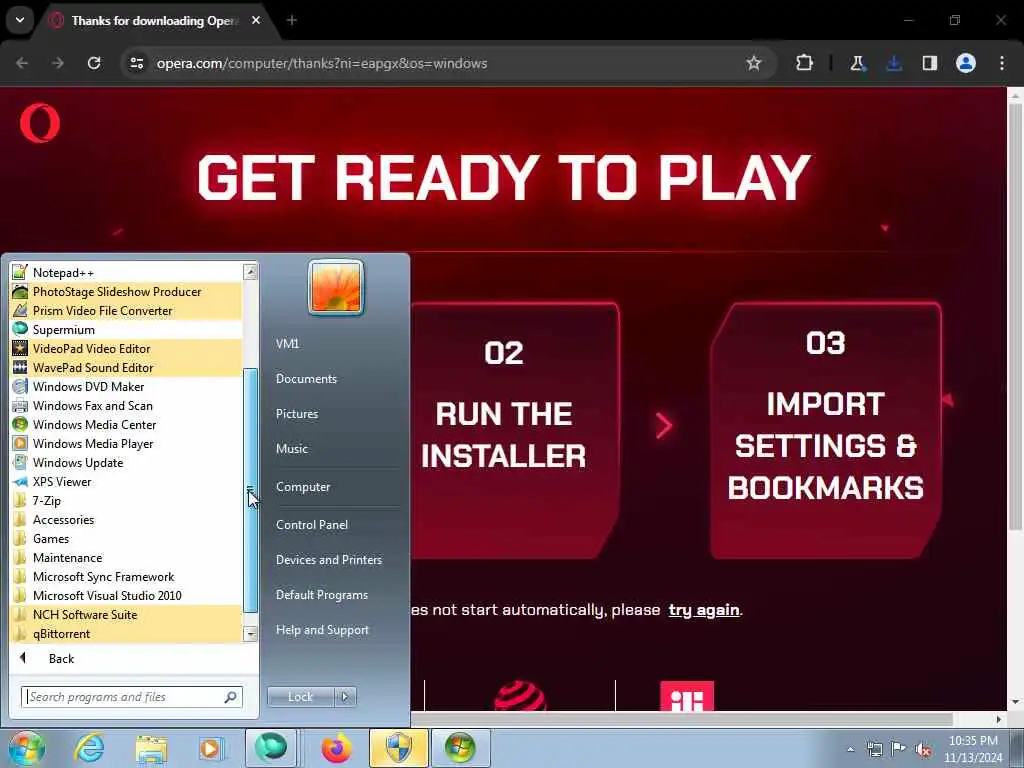Screen dimensions: 1024x768
Task: Open Internet Explorer from taskbar
Action: (89, 748)
